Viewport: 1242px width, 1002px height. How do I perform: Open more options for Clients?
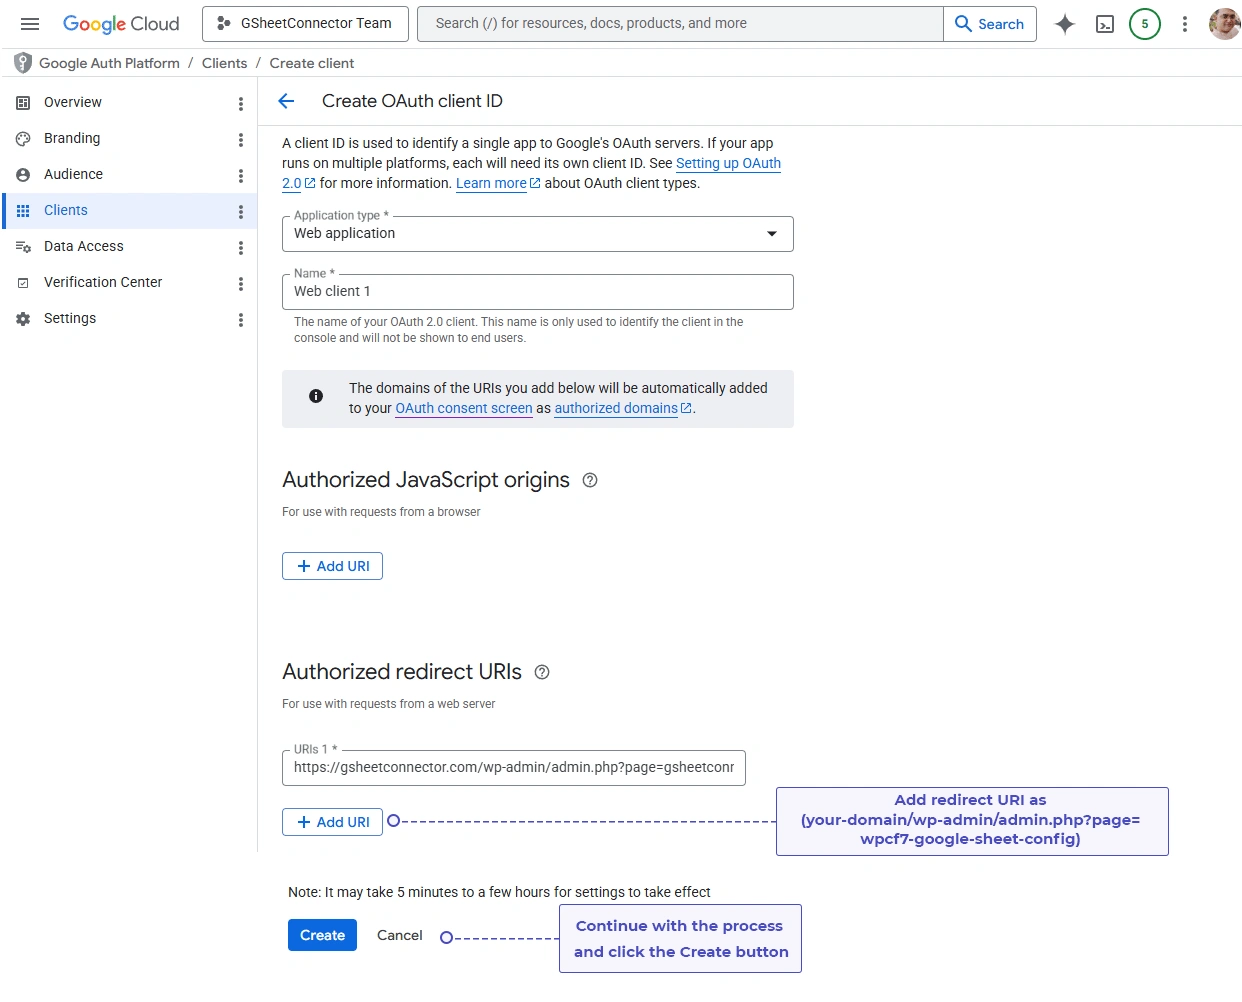pos(241,212)
